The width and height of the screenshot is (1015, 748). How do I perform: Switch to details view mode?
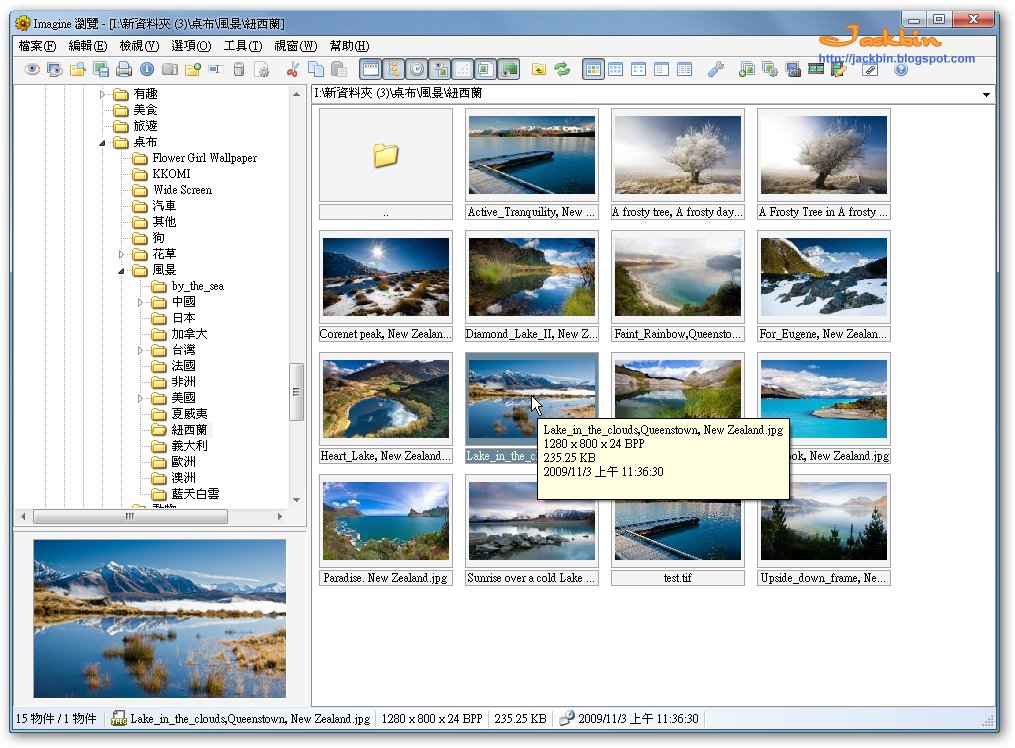pos(684,69)
